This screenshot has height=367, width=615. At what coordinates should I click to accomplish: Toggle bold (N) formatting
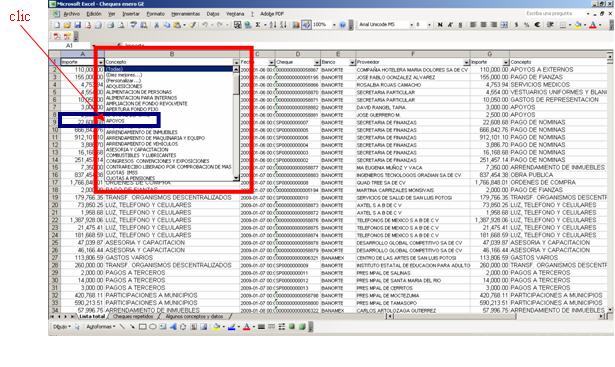(x=440, y=25)
